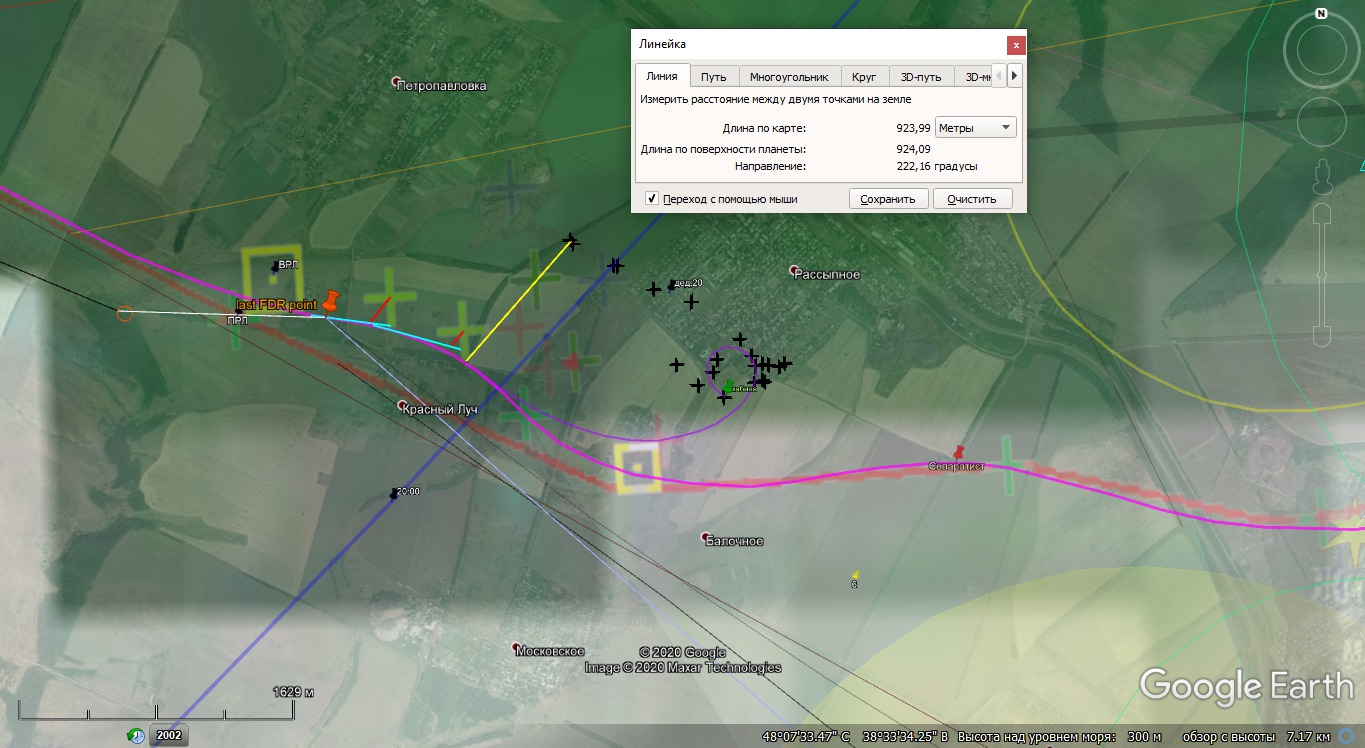Click the placemark labeled дед.20
Image resolution: width=1365 pixels, height=748 pixels.
672,286
